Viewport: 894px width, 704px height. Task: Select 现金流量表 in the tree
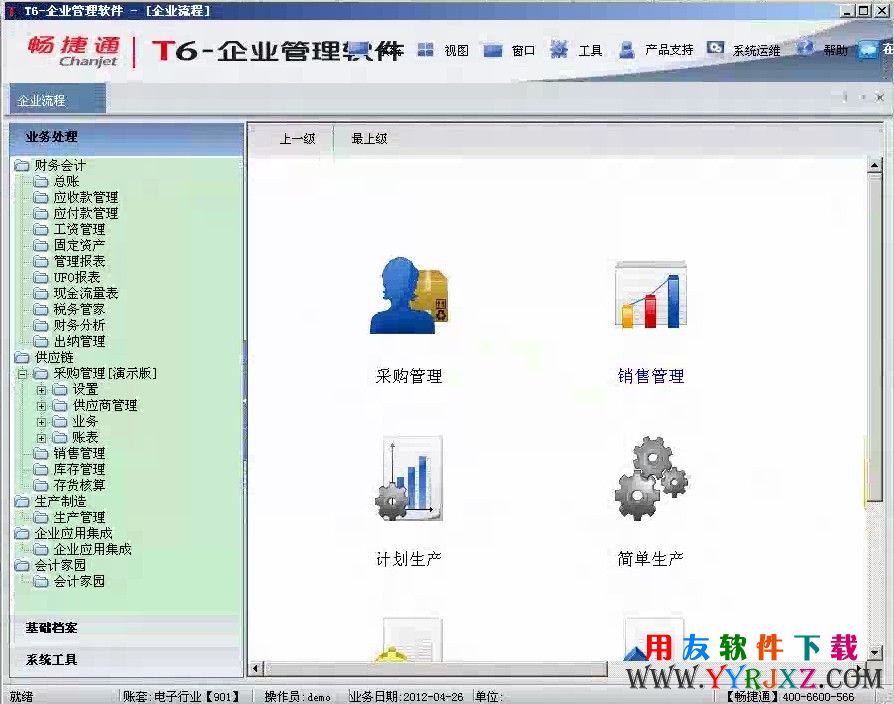pyautogui.click(x=86, y=293)
